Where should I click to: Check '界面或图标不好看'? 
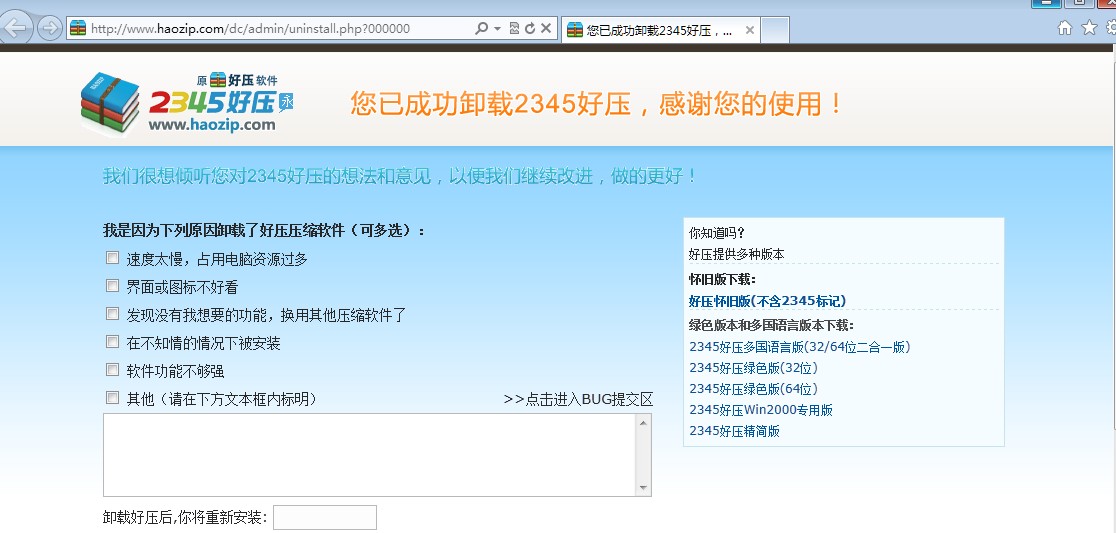tap(112, 285)
